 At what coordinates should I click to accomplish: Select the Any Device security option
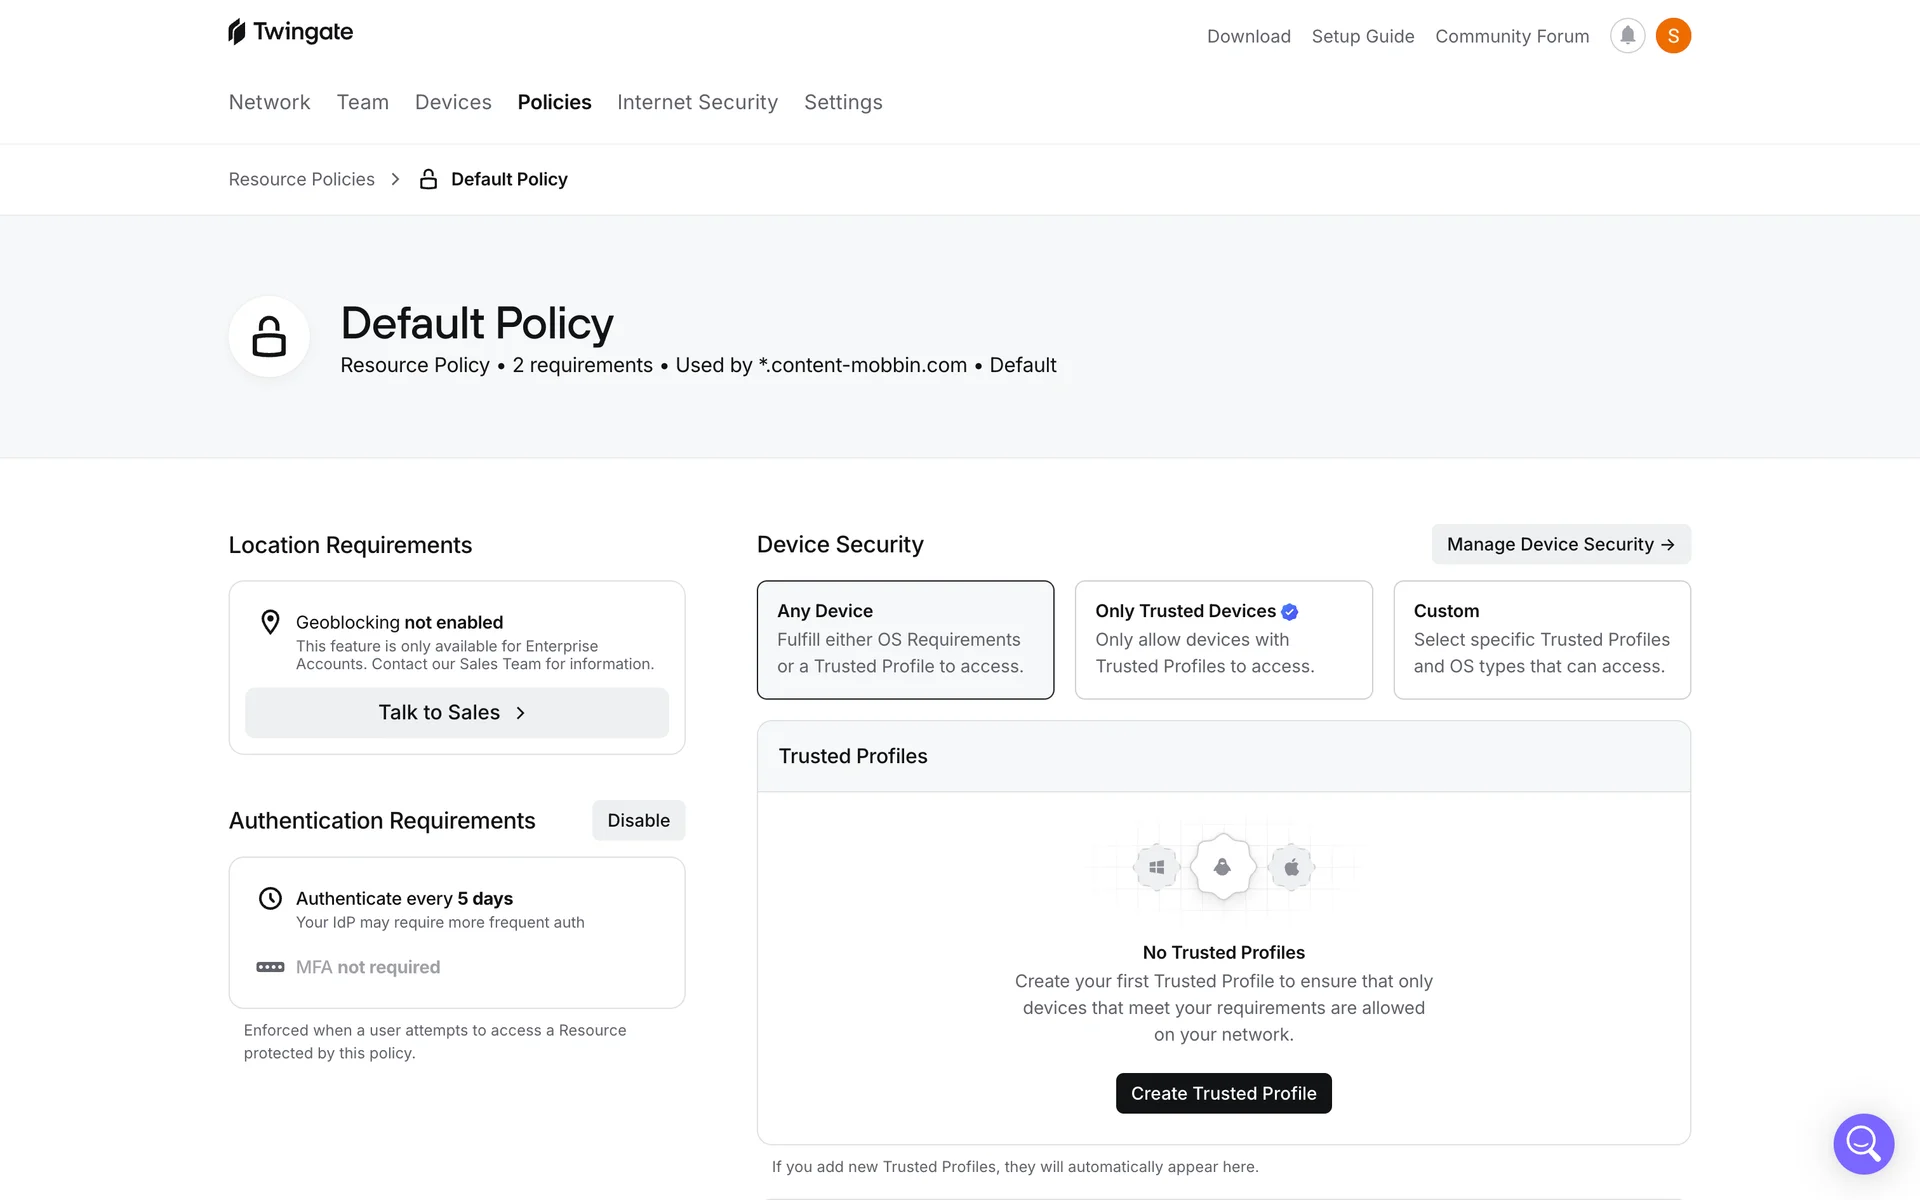[x=905, y=640]
